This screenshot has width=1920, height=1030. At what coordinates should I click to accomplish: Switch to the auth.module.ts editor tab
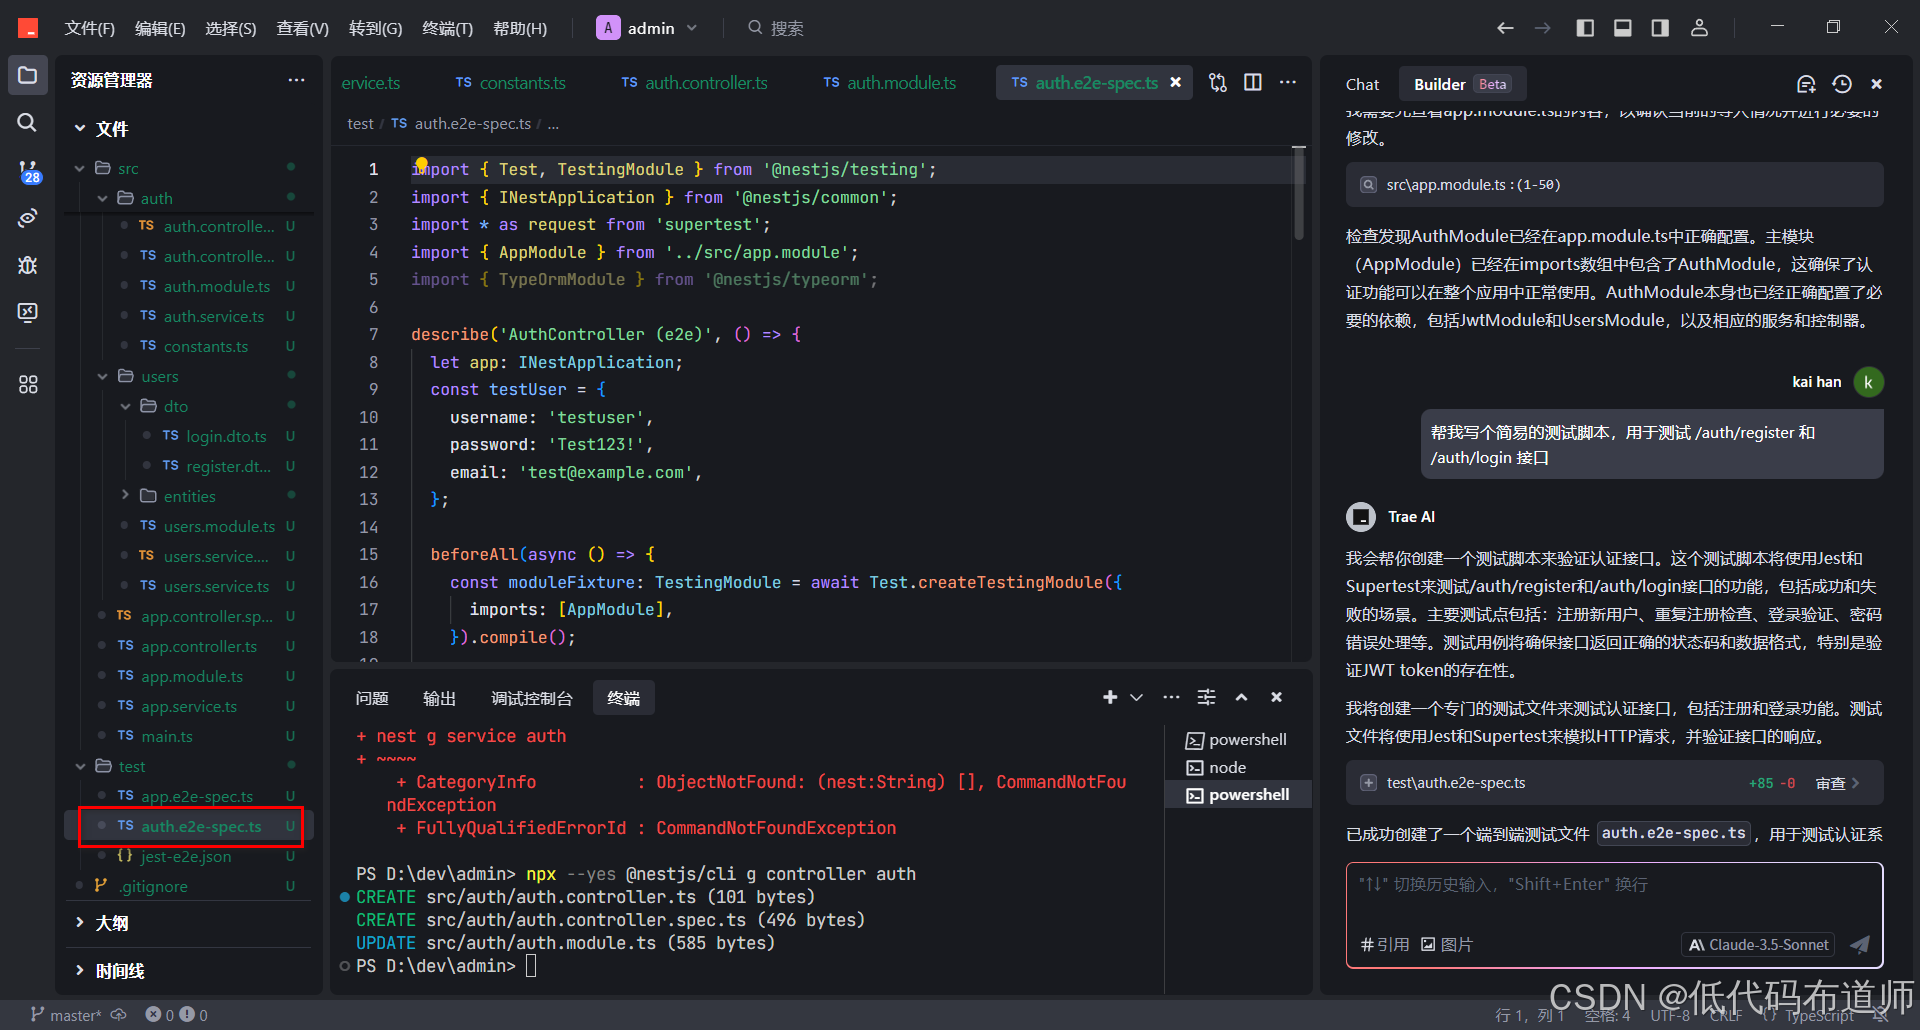[x=889, y=83]
